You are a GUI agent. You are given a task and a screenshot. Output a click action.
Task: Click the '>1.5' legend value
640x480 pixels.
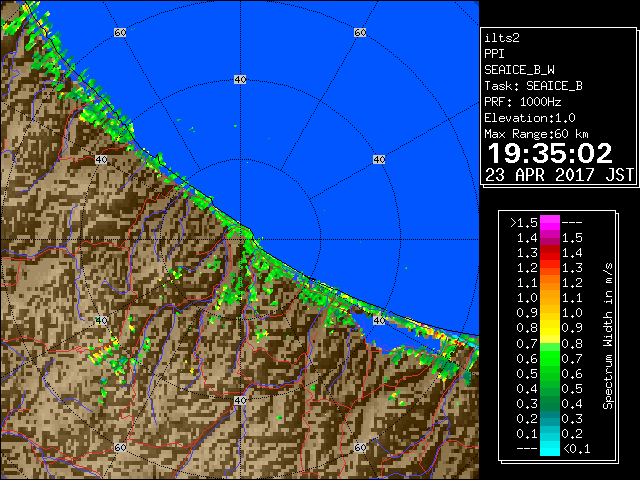(x=524, y=223)
